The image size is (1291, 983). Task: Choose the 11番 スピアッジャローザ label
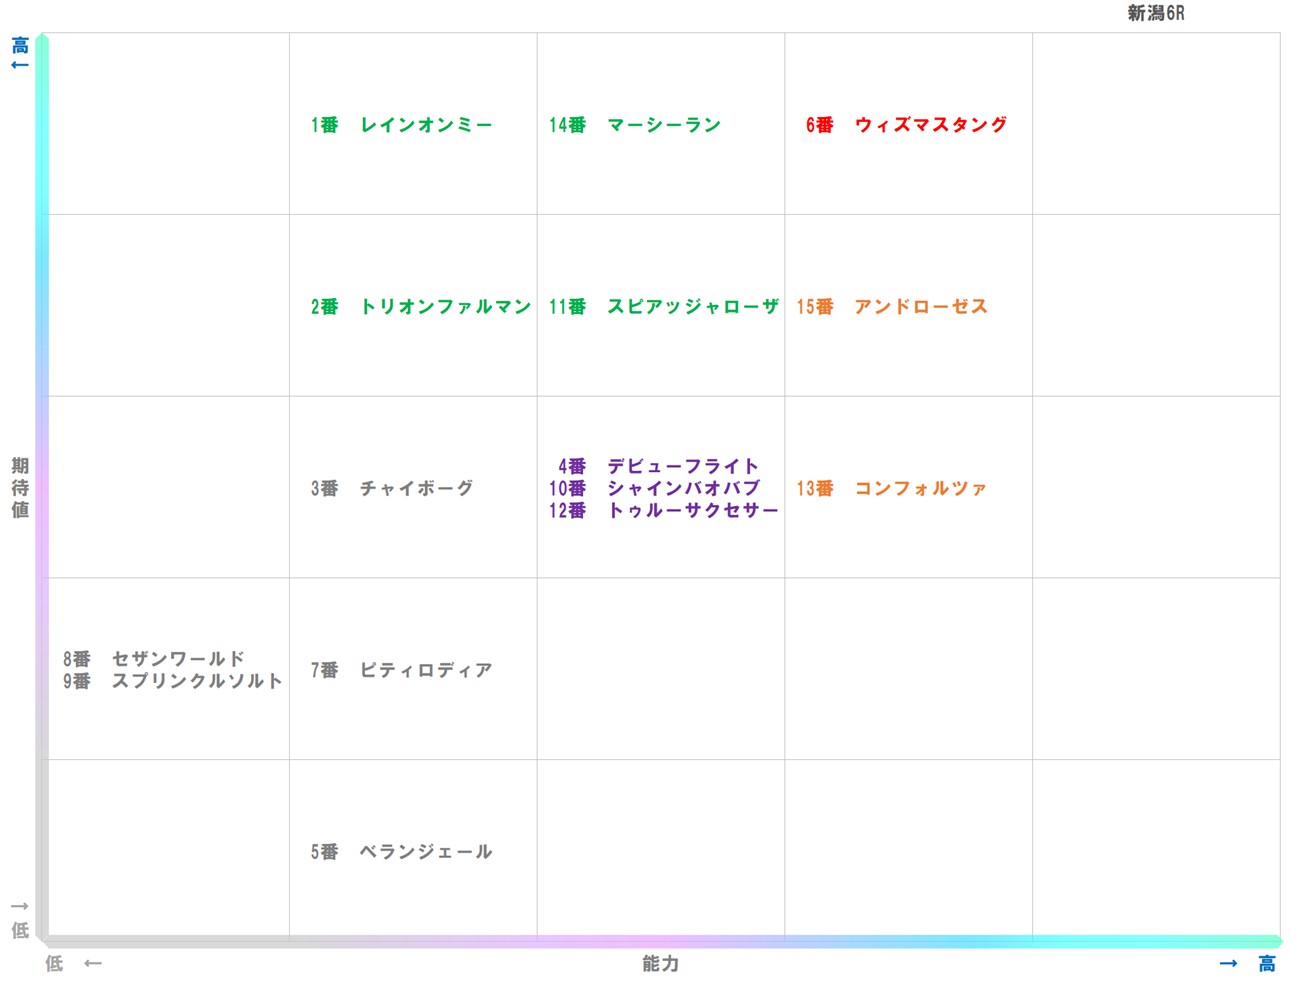click(663, 307)
